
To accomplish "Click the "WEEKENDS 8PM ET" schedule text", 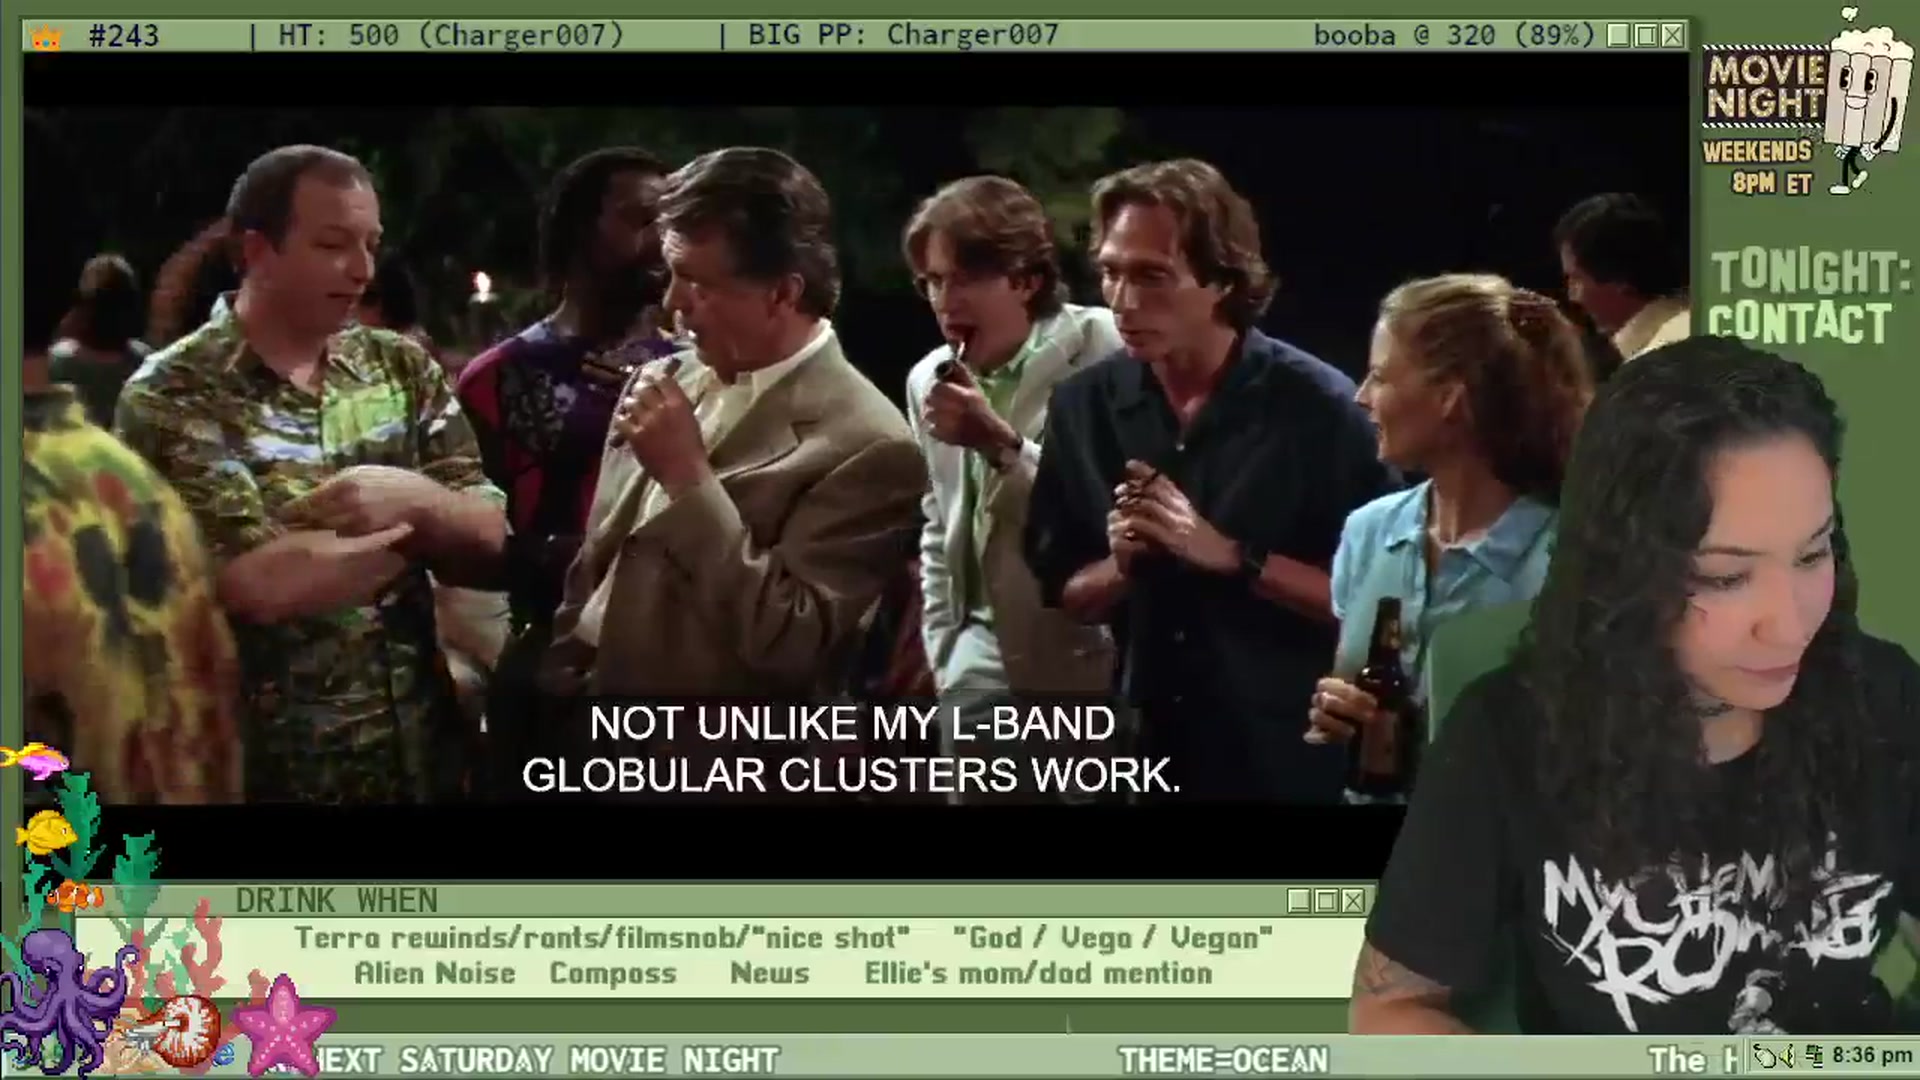I will click(1758, 167).
